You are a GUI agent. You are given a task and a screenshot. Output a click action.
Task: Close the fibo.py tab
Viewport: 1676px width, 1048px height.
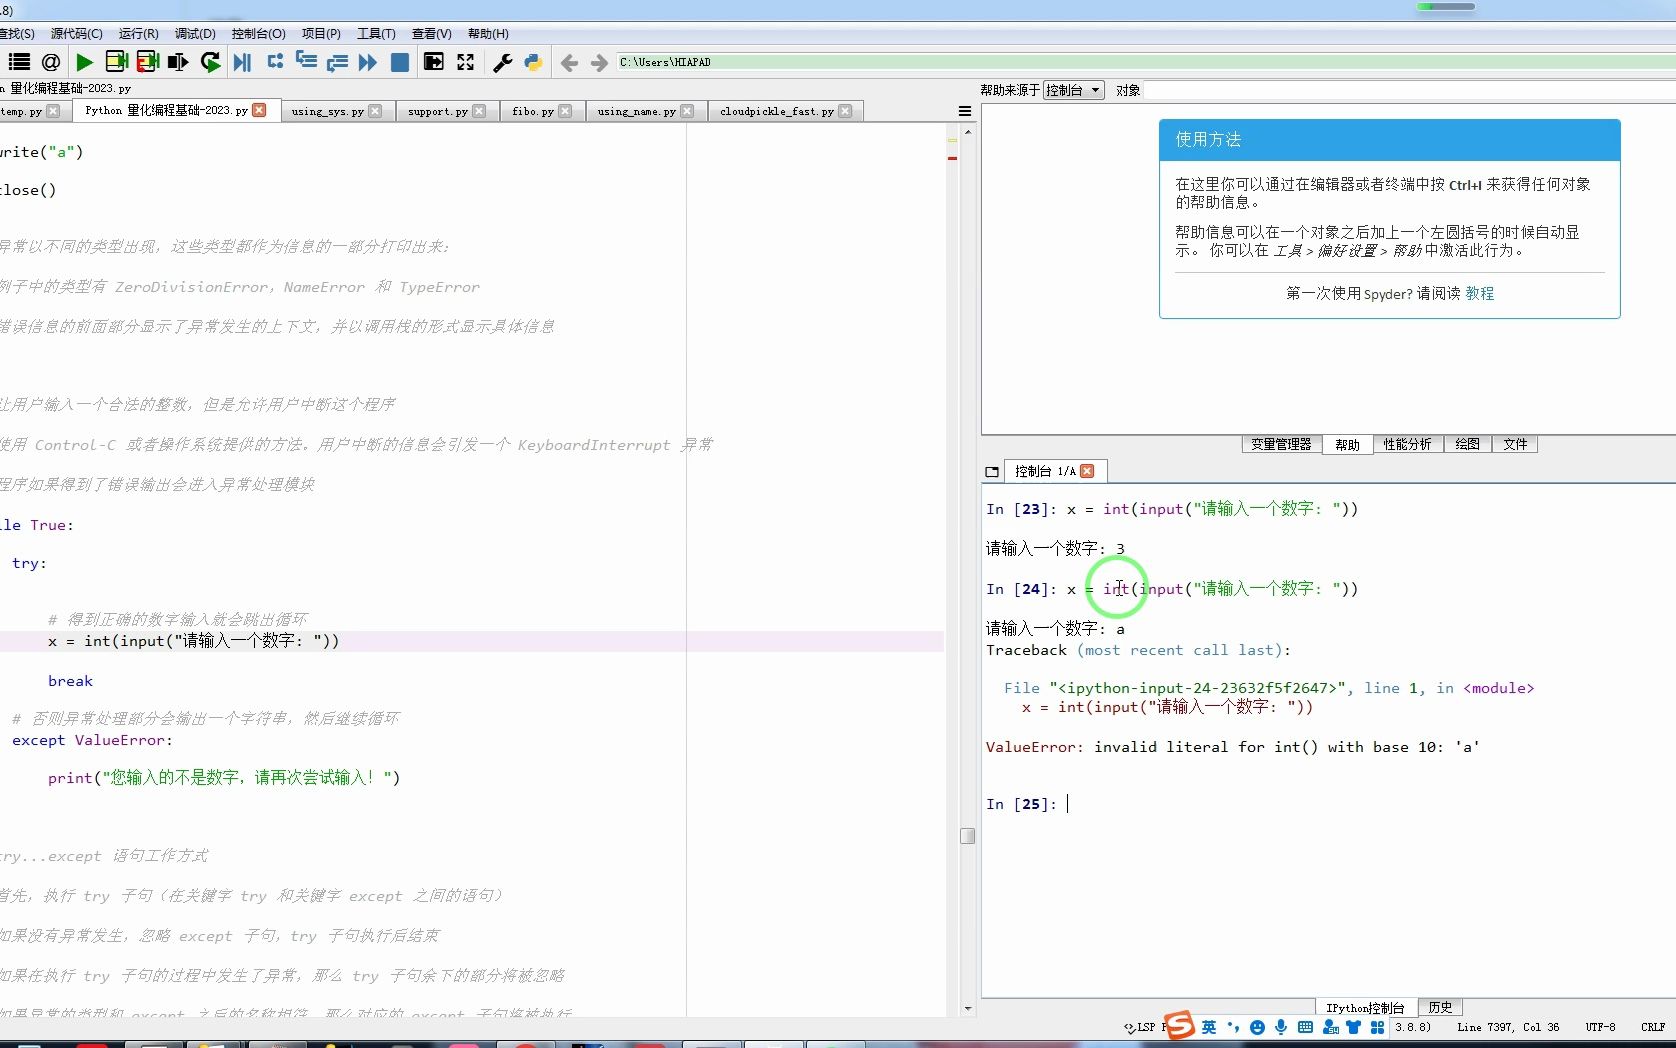pyautogui.click(x=565, y=111)
